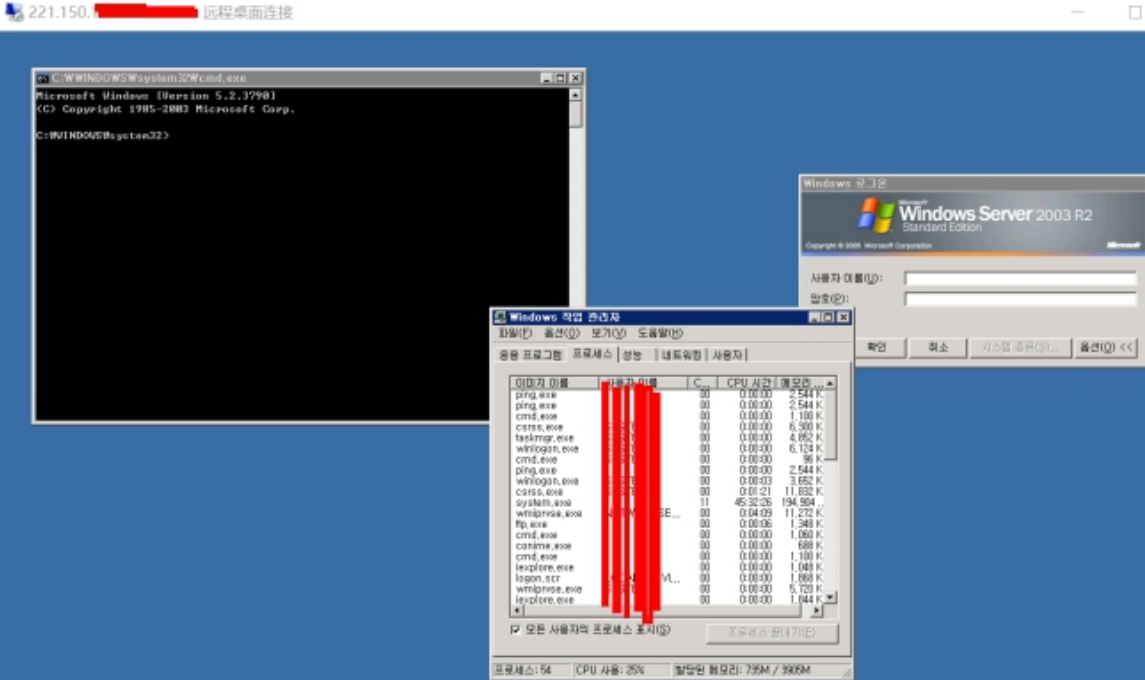1145x680 pixels.
Task: Click the Task Manager title bar icon
Action: (500, 317)
